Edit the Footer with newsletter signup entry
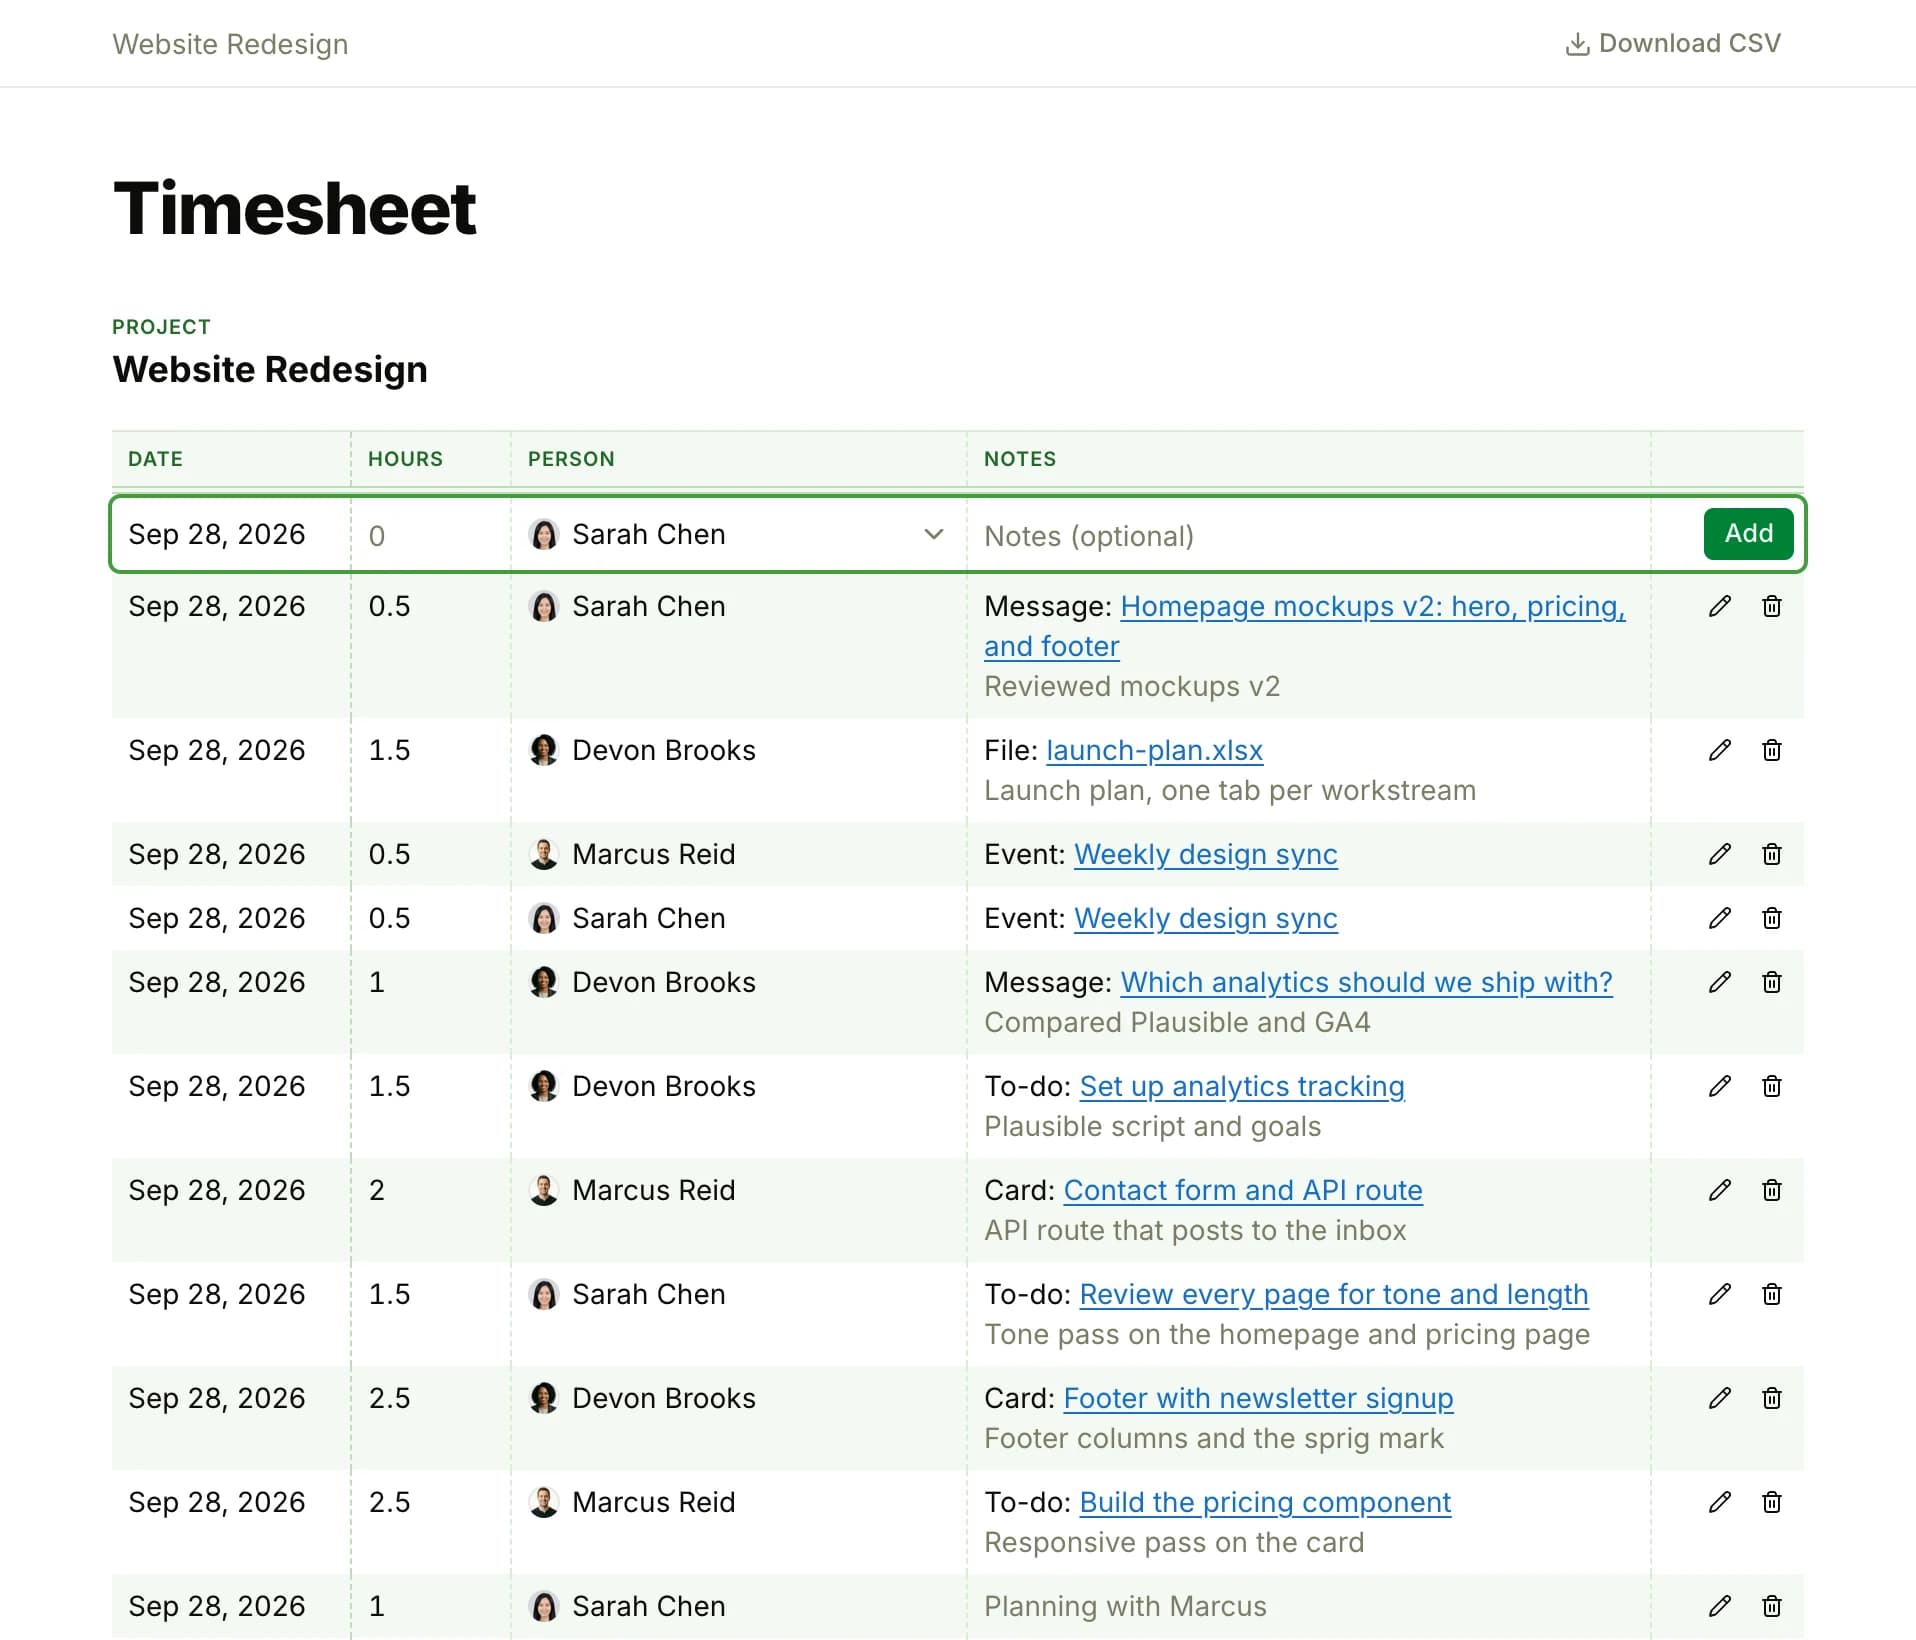 pos(1719,1398)
